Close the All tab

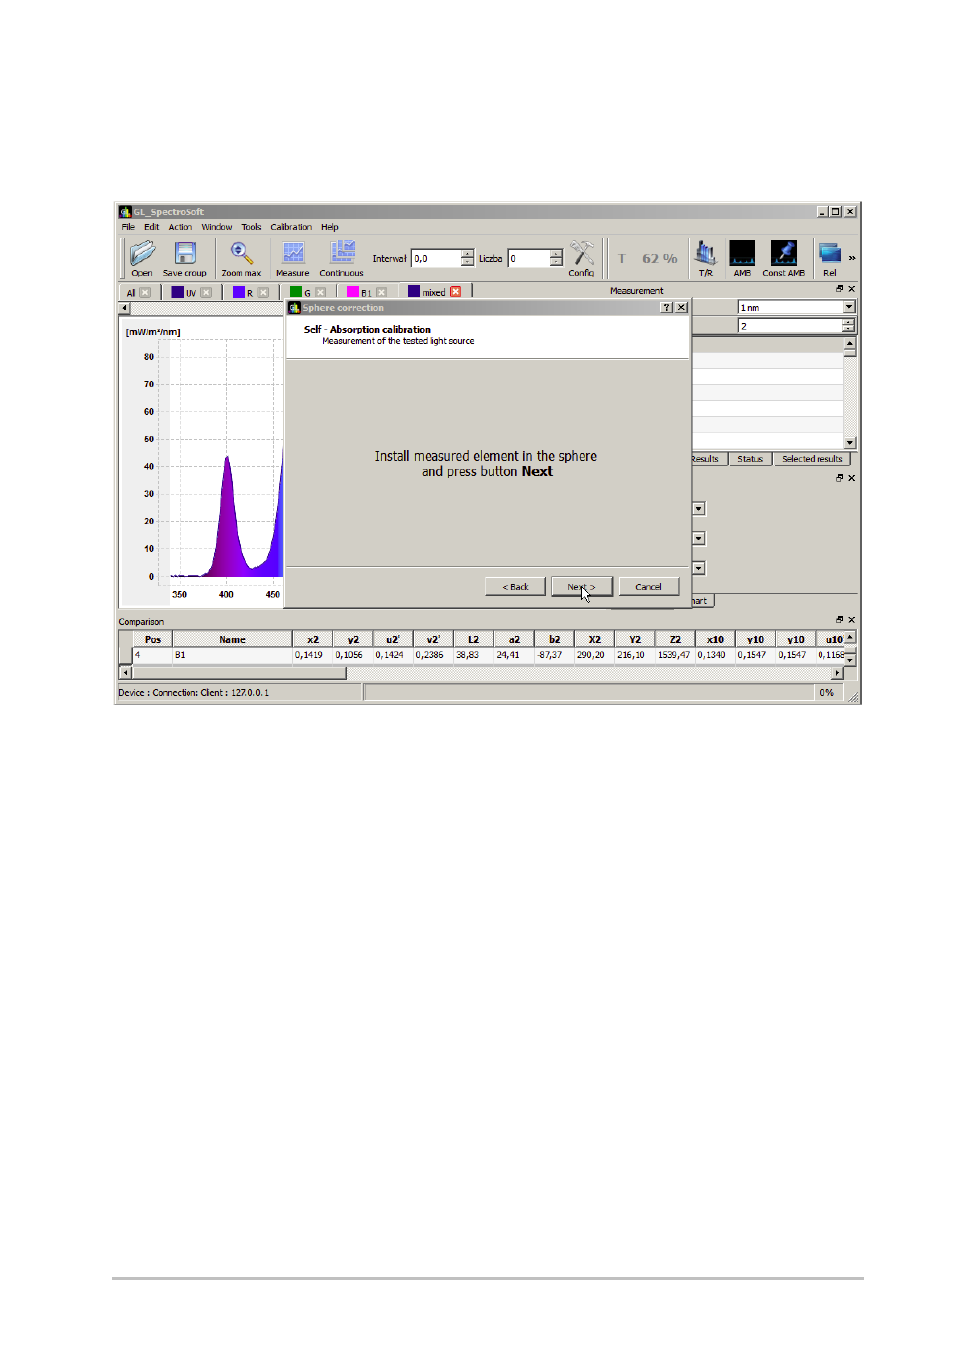pyautogui.click(x=145, y=293)
